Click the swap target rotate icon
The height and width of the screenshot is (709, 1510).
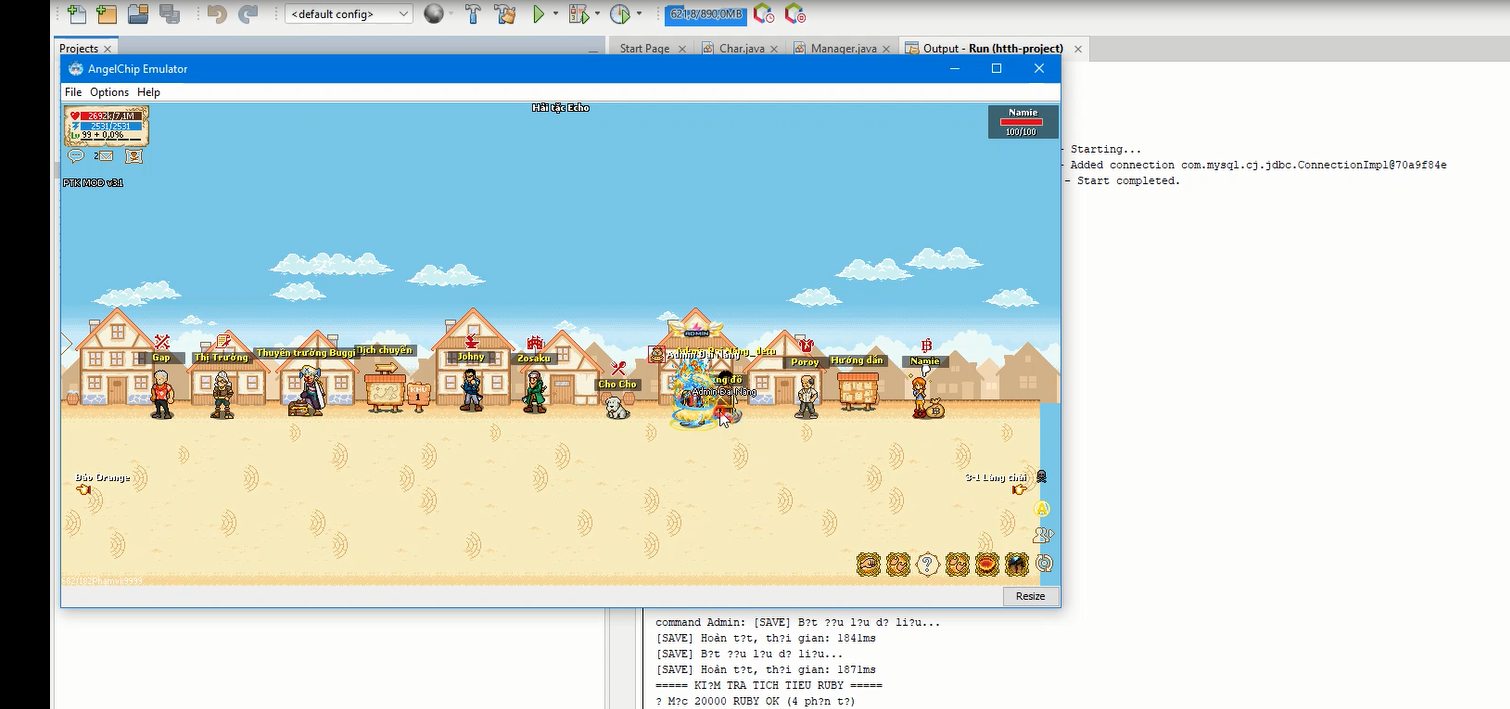(1044, 563)
